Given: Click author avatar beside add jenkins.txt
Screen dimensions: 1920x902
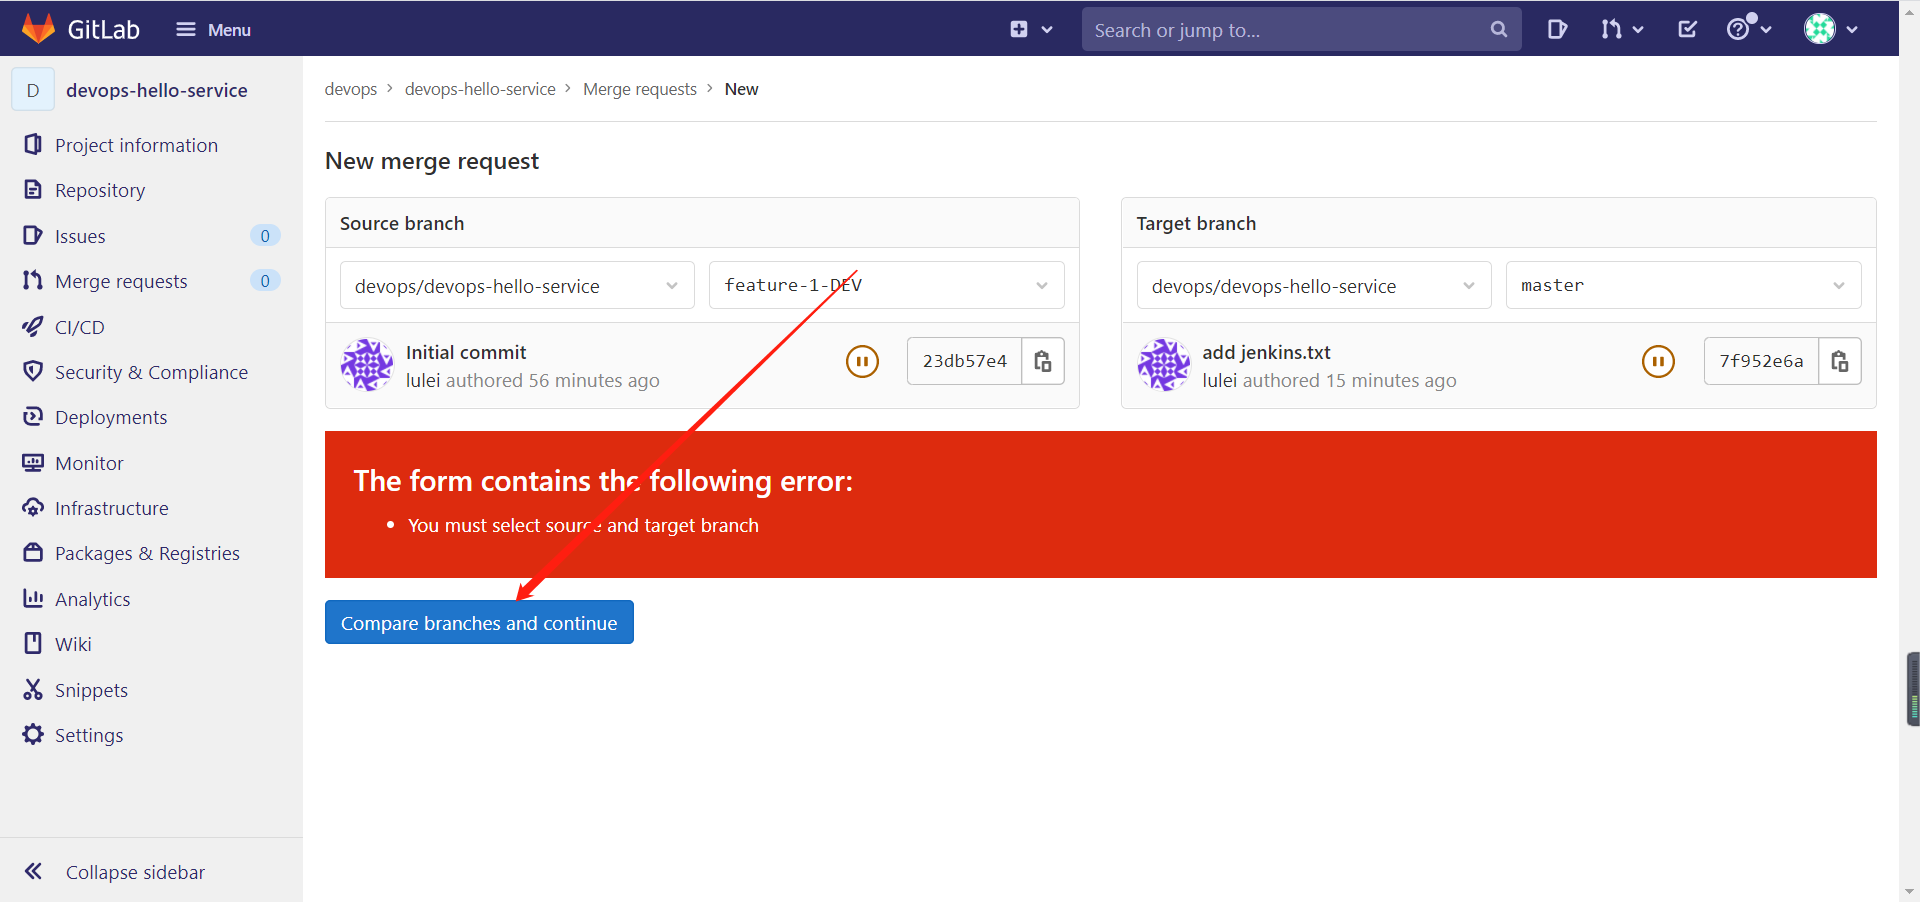Looking at the screenshot, I should click(x=1164, y=365).
